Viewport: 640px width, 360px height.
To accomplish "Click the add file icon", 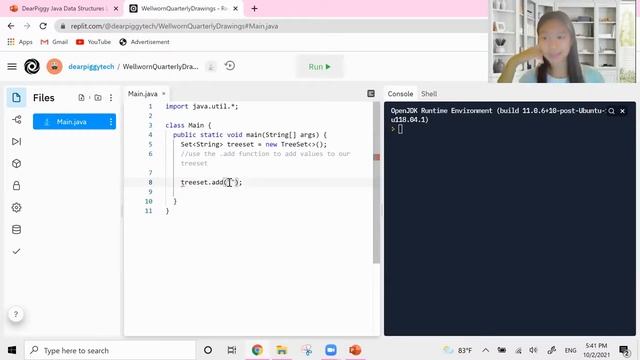I will pyautogui.click(x=81, y=98).
